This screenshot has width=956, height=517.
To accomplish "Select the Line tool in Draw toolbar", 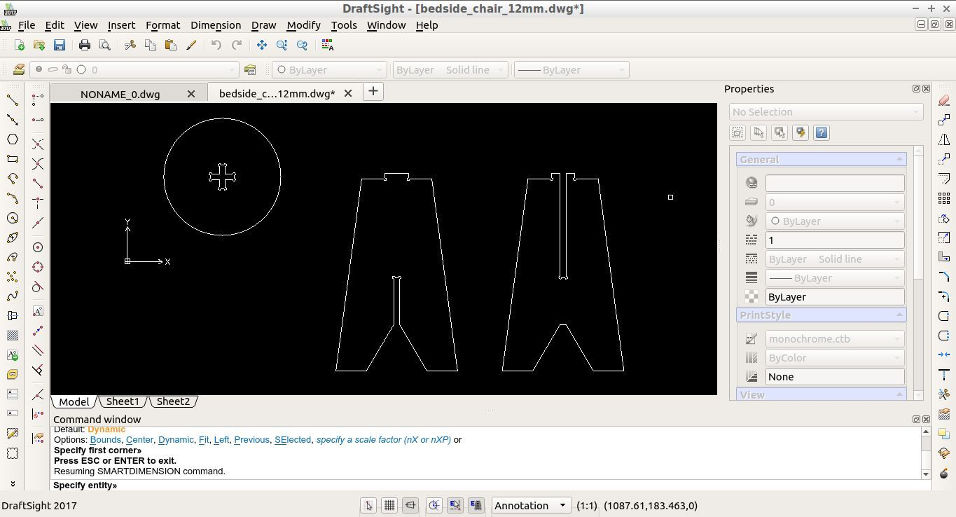I will (12, 100).
